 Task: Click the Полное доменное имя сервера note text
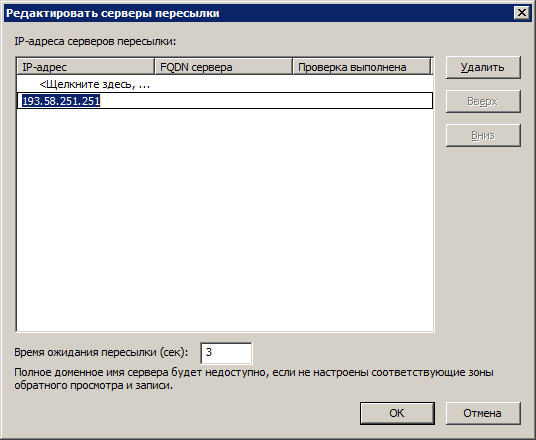click(x=254, y=379)
